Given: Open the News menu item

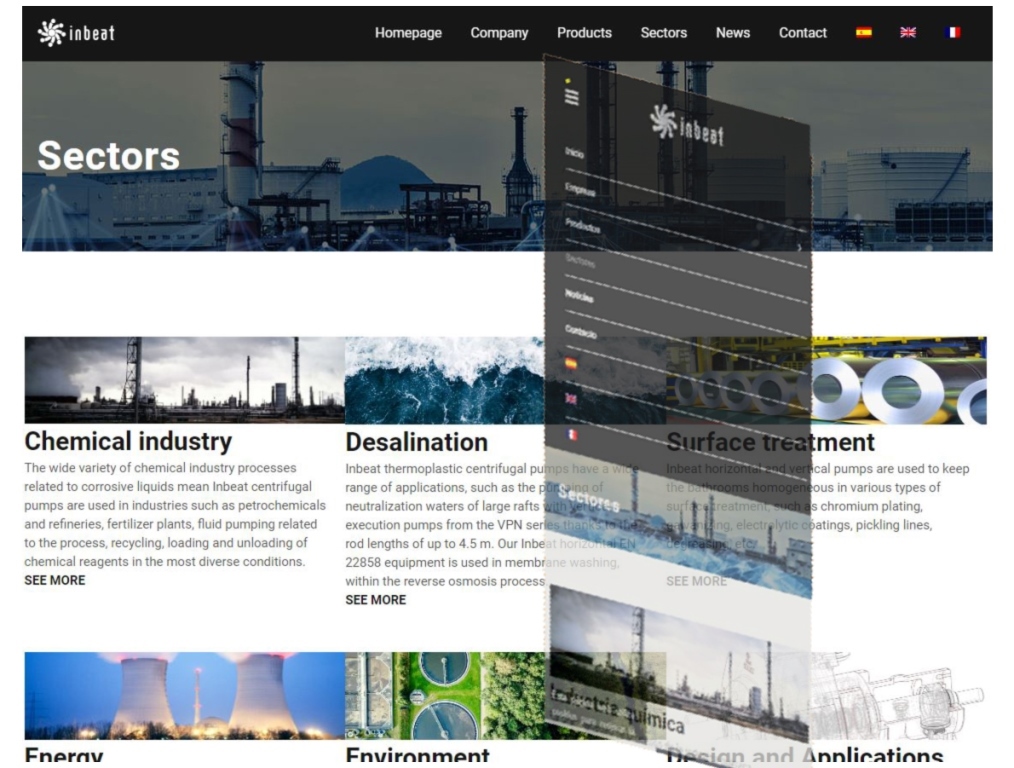Looking at the screenshot, I should (x=733, y=33).
